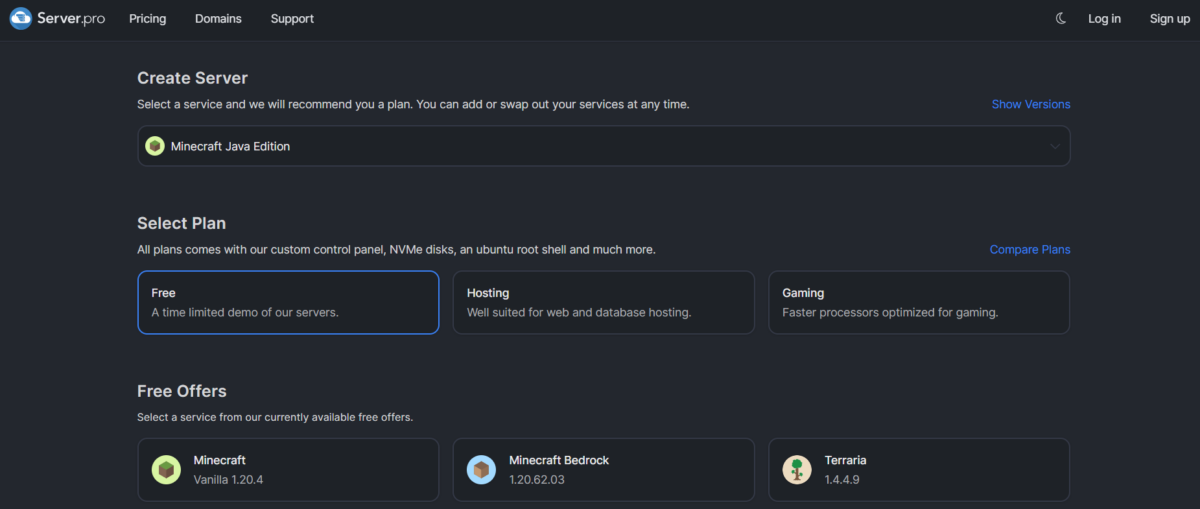The width and height of the screenshot is (1200, 509).
Task: Open the Domains menu item
Action: (218, 19)
